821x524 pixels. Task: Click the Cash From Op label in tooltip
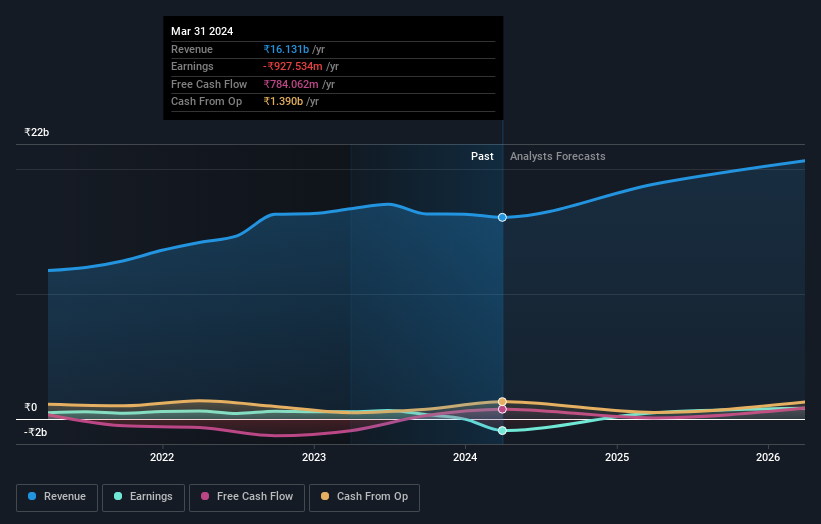click(x=207, y=102)
